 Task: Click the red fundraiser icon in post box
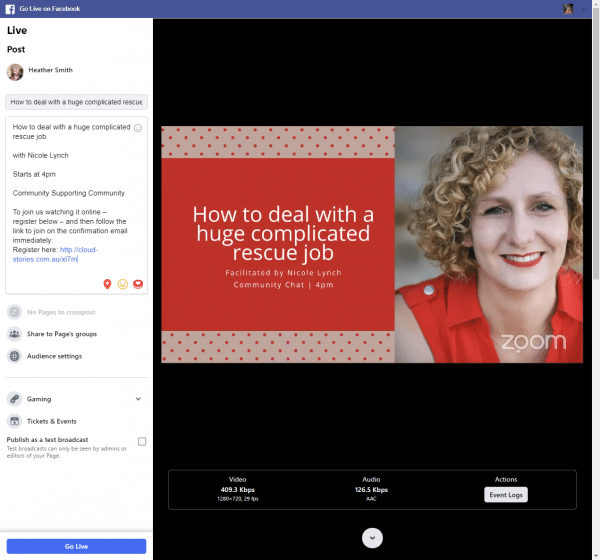coord(138,284)
